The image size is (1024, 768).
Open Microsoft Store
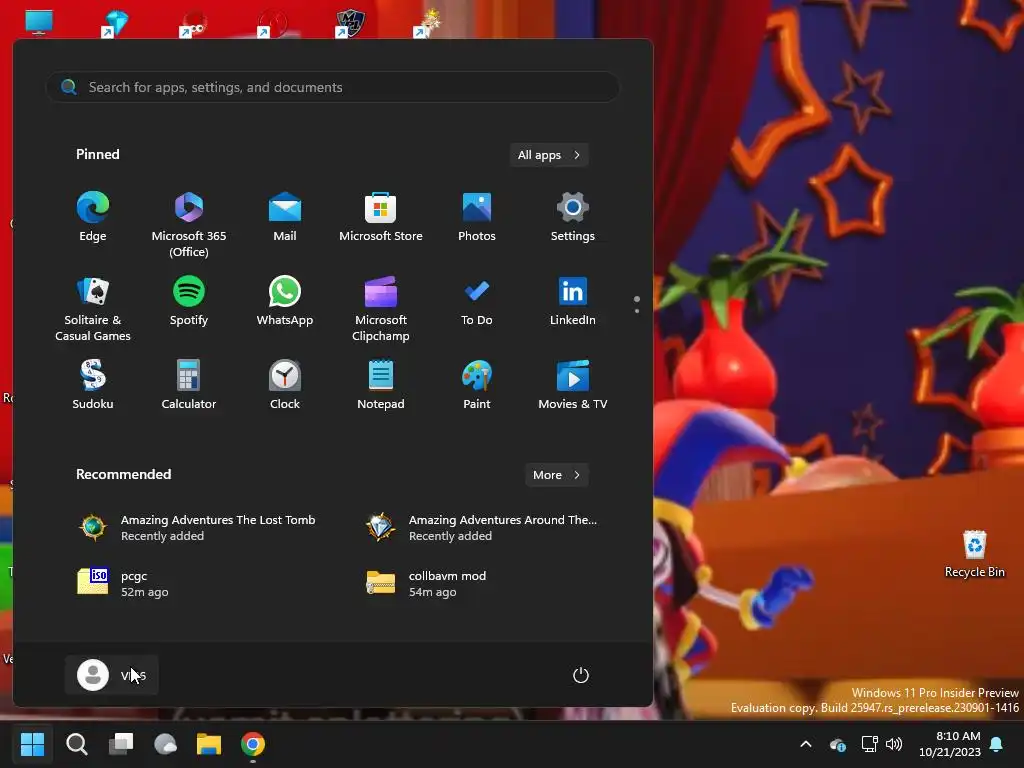(381, 217)
